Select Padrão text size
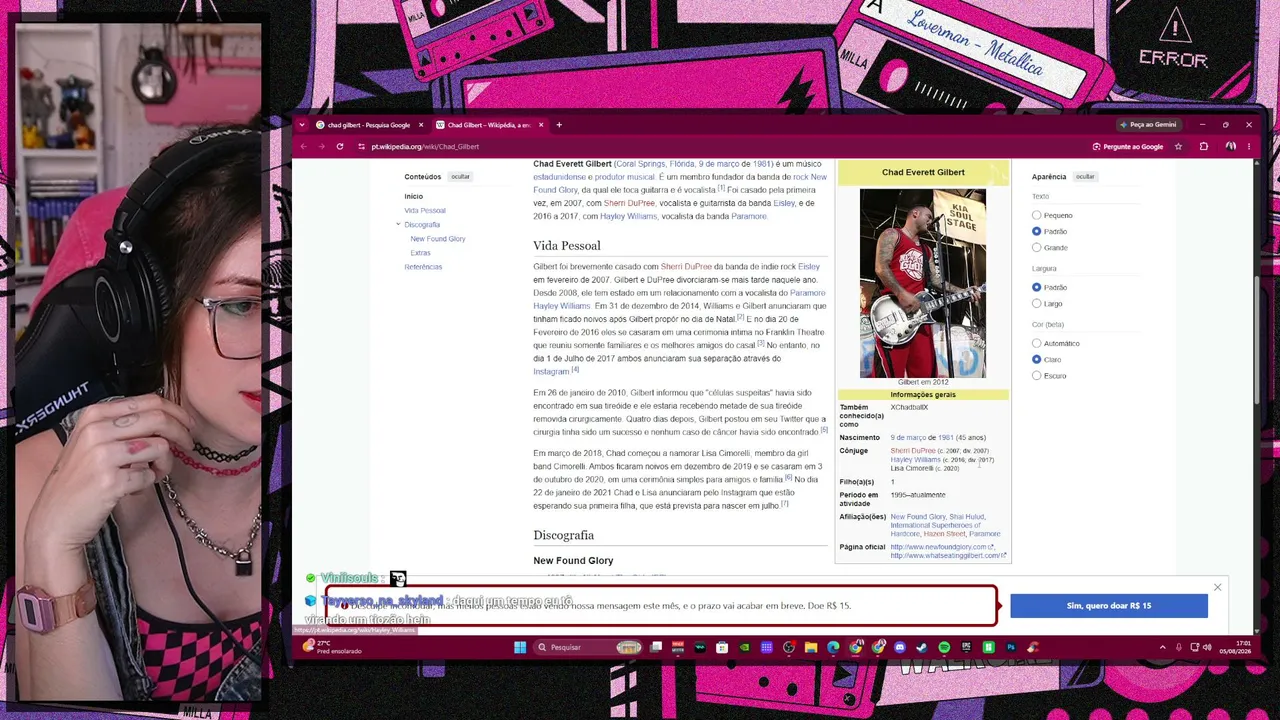Screen dimensions: 1280x720 (1037, 231)
